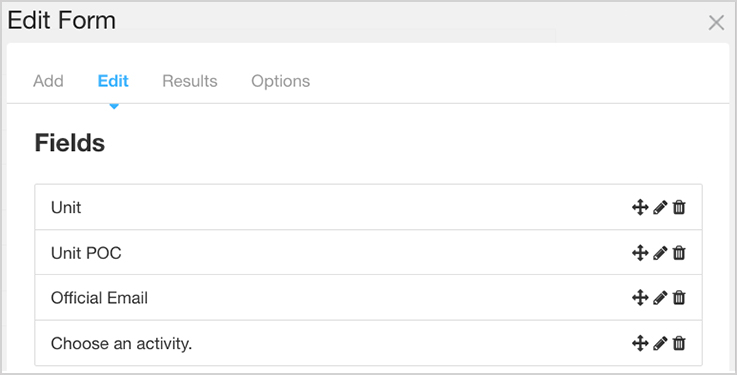The width and height of the screenshot is (737, 375).
Task: Select the Unit field row
Action: [368, 207]
